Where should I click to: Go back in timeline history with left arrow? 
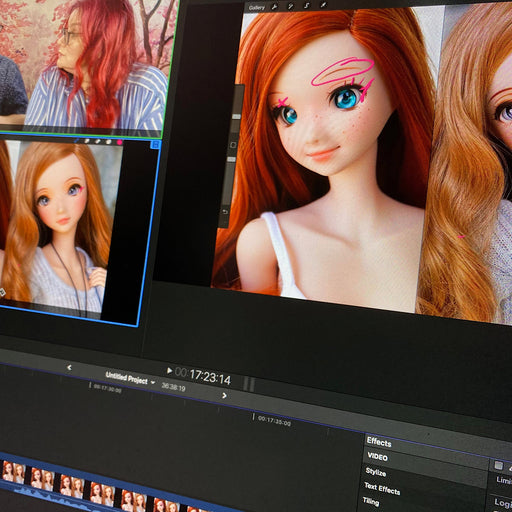point(69,367)
